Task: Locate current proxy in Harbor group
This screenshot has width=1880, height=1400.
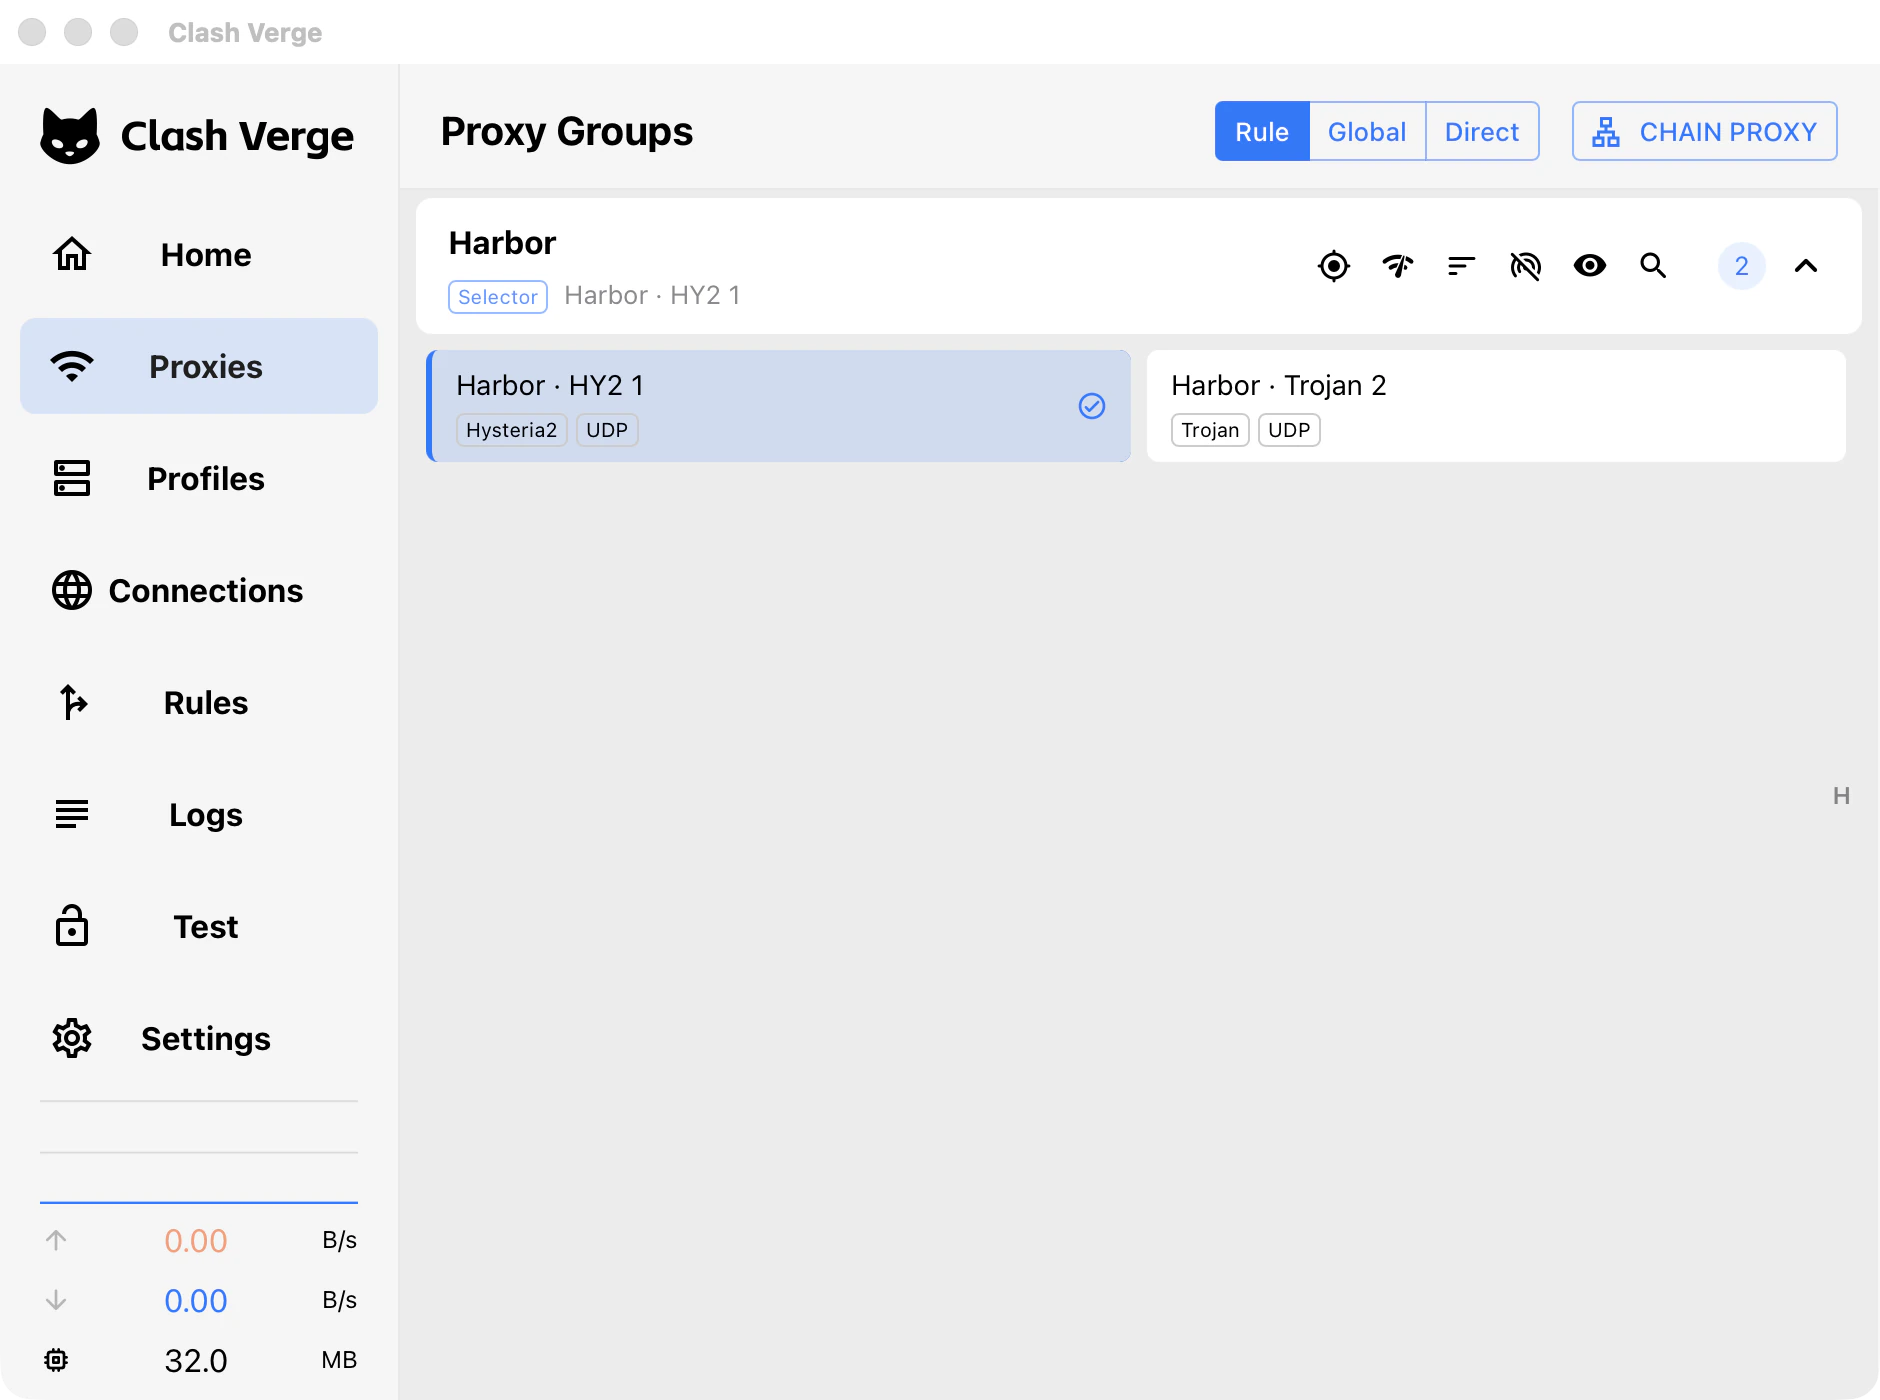Action: click(x=1334, y=266)
